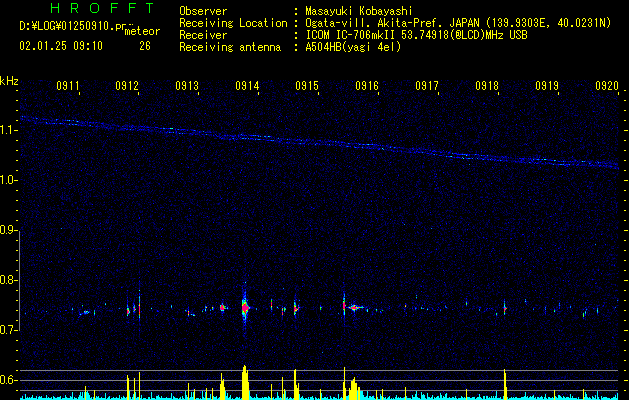Click observer name Masayuki Kobayashi
The image size is (629, 400).
click(x=359, y=11)
